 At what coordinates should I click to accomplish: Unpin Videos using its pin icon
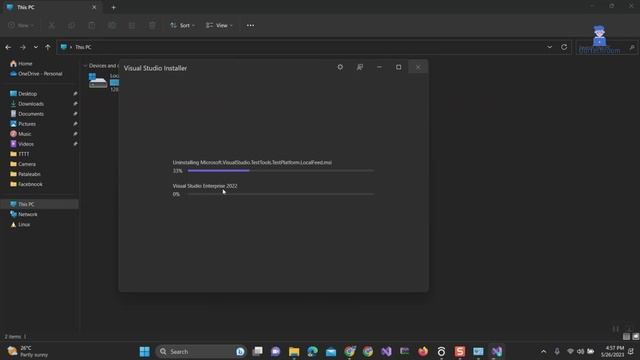click(75, 144)
